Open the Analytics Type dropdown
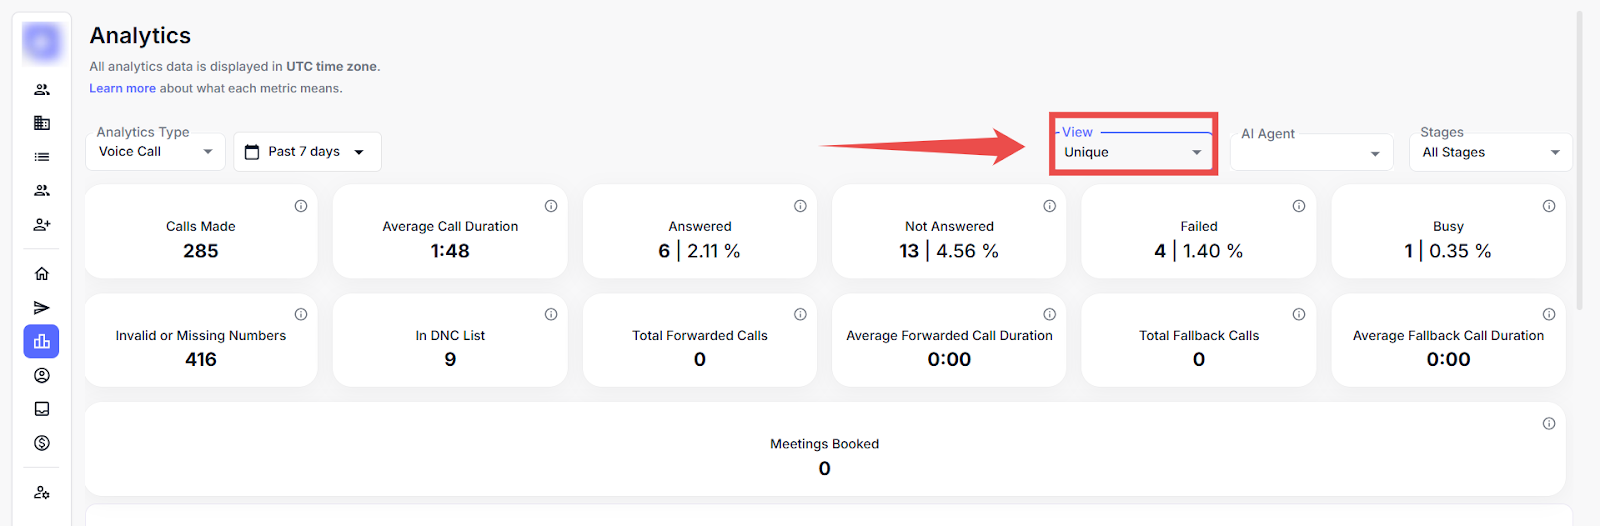The width and height of the screenshot is (1600, 526). (x=155, y=152)
